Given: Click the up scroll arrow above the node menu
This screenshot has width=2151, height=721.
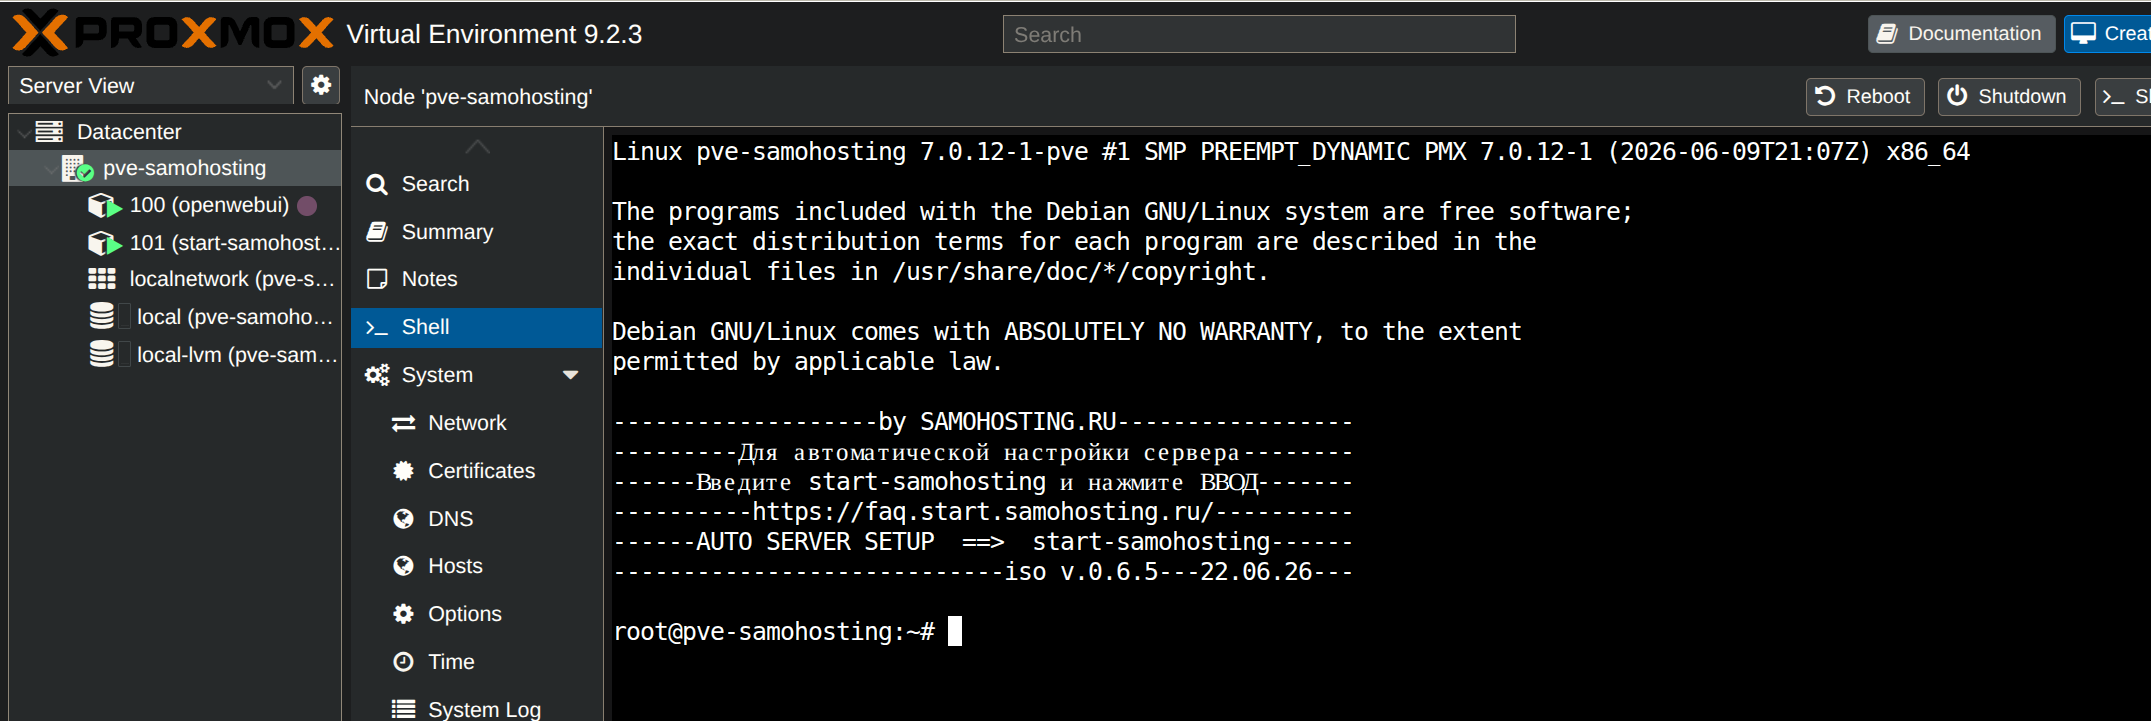Looking at the screenshot, I should click(x=477, y=146).
